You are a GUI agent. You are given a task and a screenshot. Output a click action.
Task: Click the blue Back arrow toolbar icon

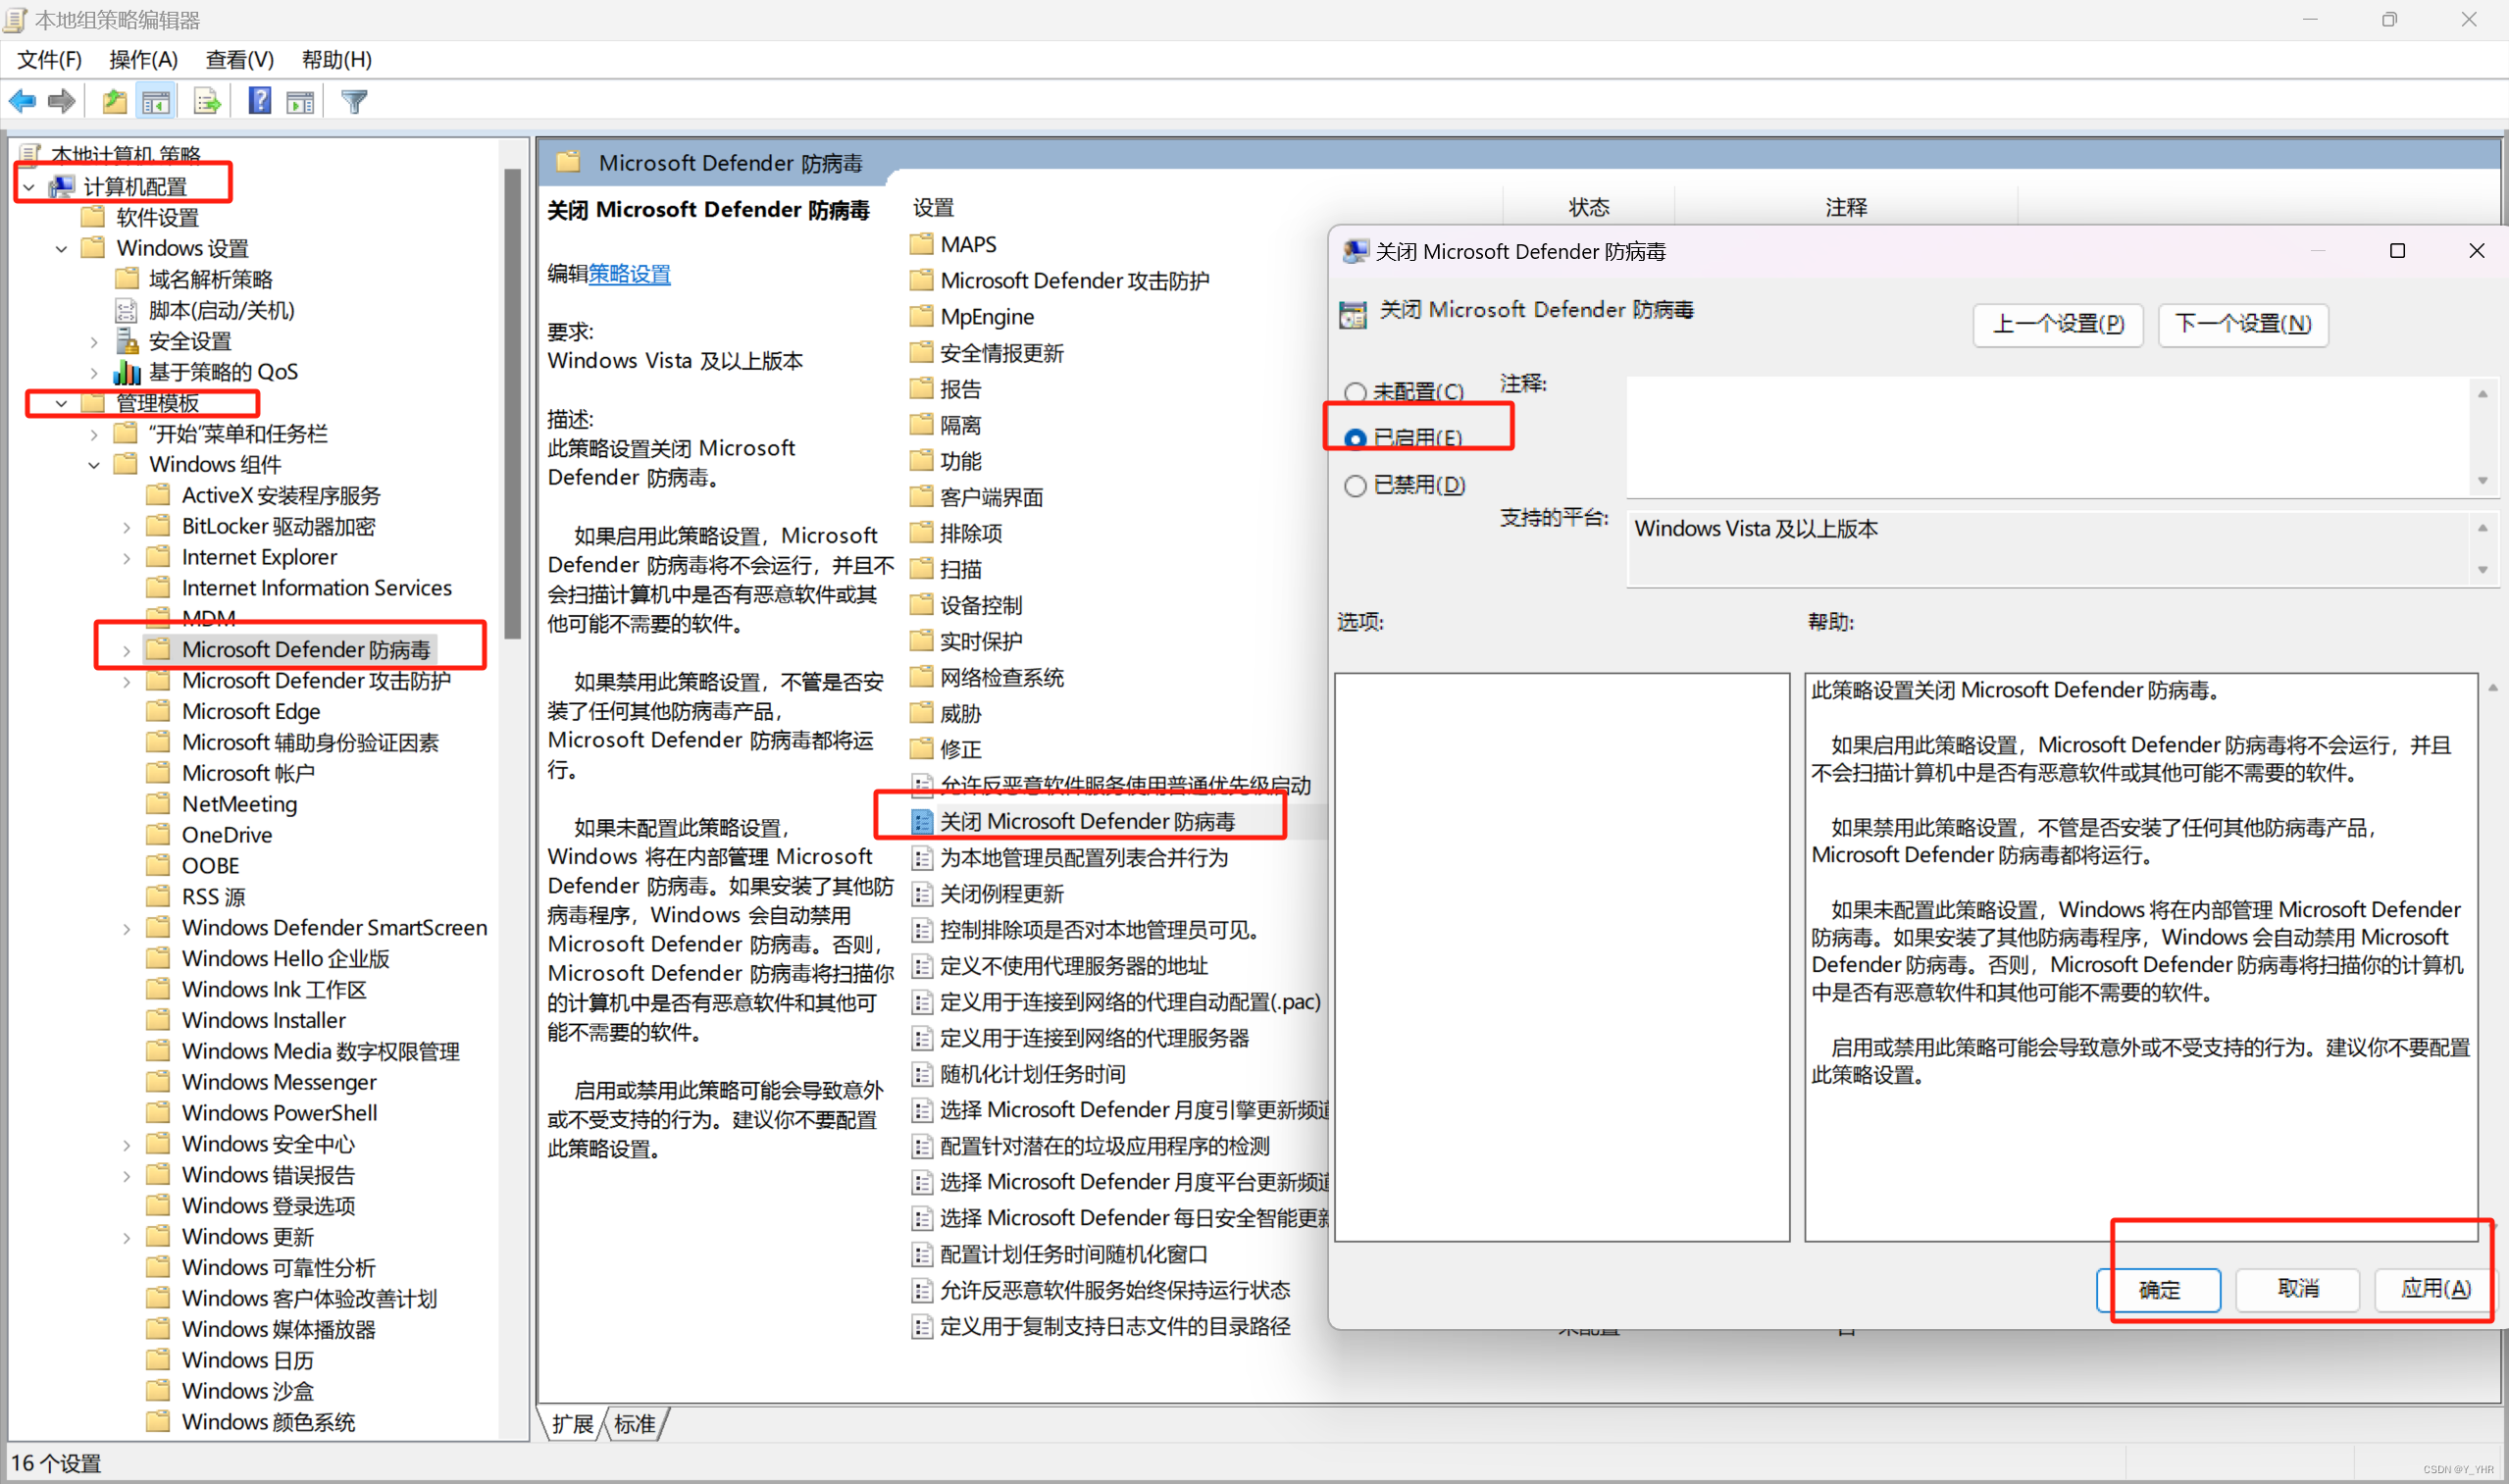[x=22, y=101]
